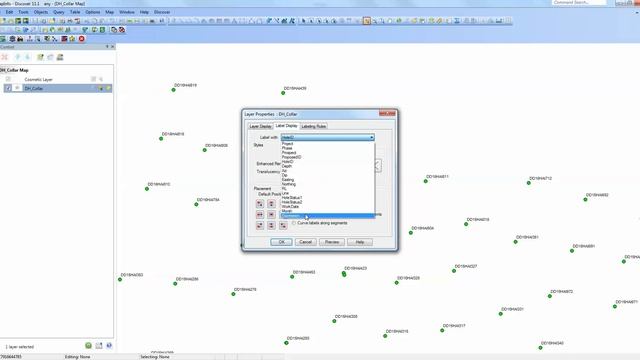The width and height of the screenshot is (640, 360).
Task: Click the binoculars find toolbar icon
Action: click(x=20, y=39)
